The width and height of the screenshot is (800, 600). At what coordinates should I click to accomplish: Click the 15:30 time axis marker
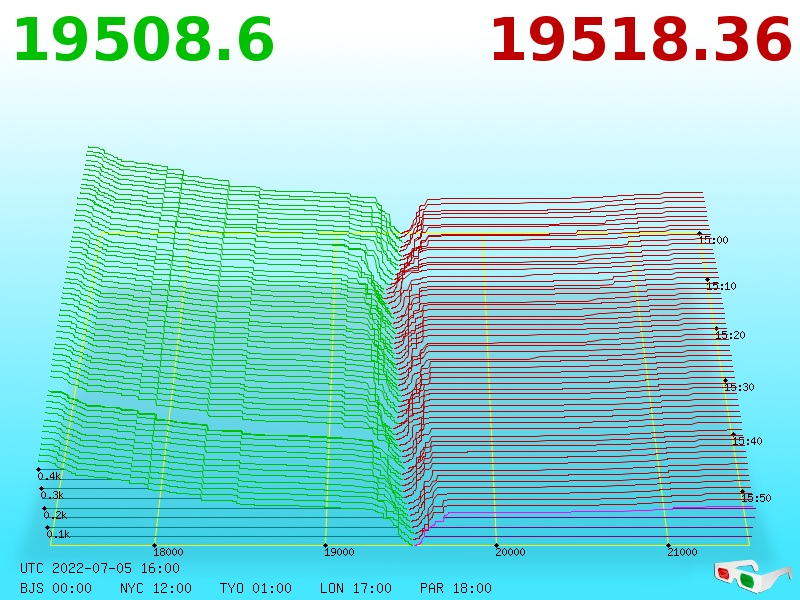pos(739,387)
